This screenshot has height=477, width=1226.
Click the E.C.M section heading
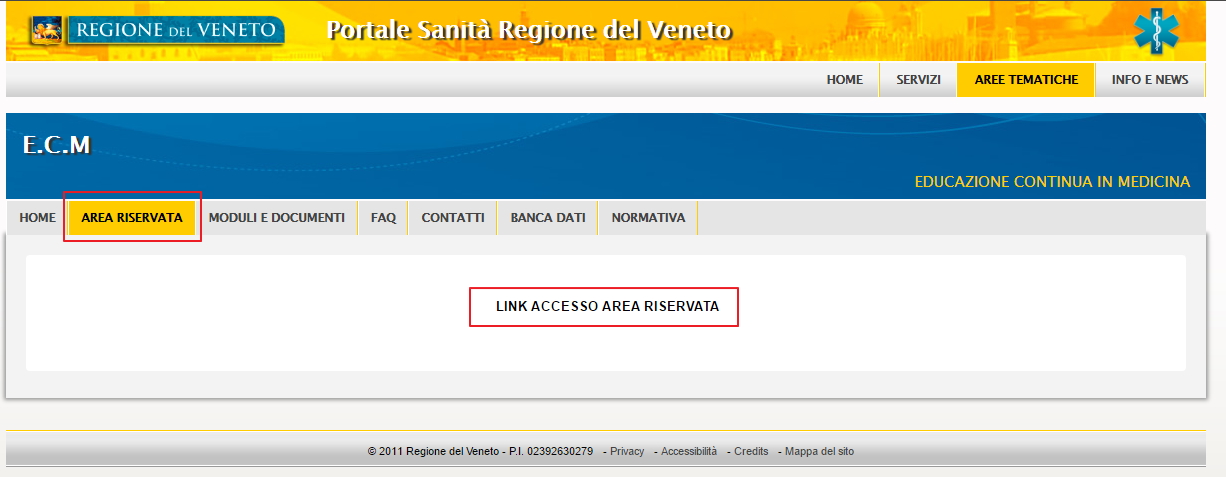[x=56, y=146]
